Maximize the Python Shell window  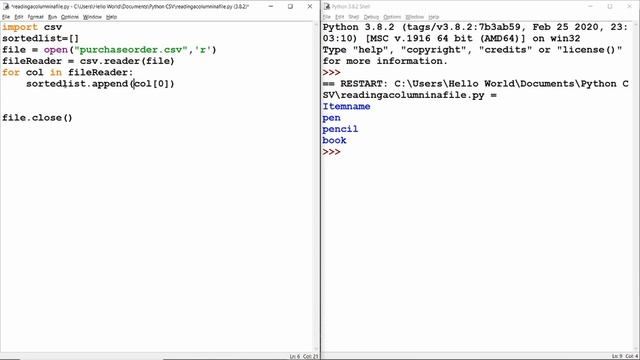pos(610,7)
